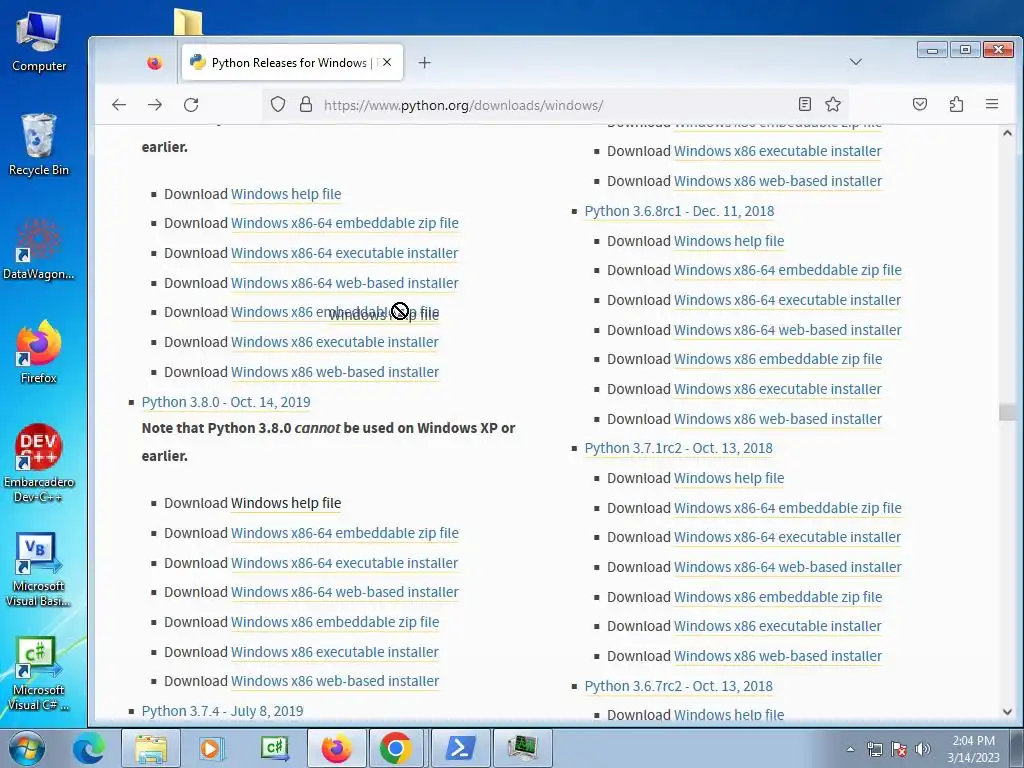
Task: Open the Windows Start menu orb
Action: point(27,748)
